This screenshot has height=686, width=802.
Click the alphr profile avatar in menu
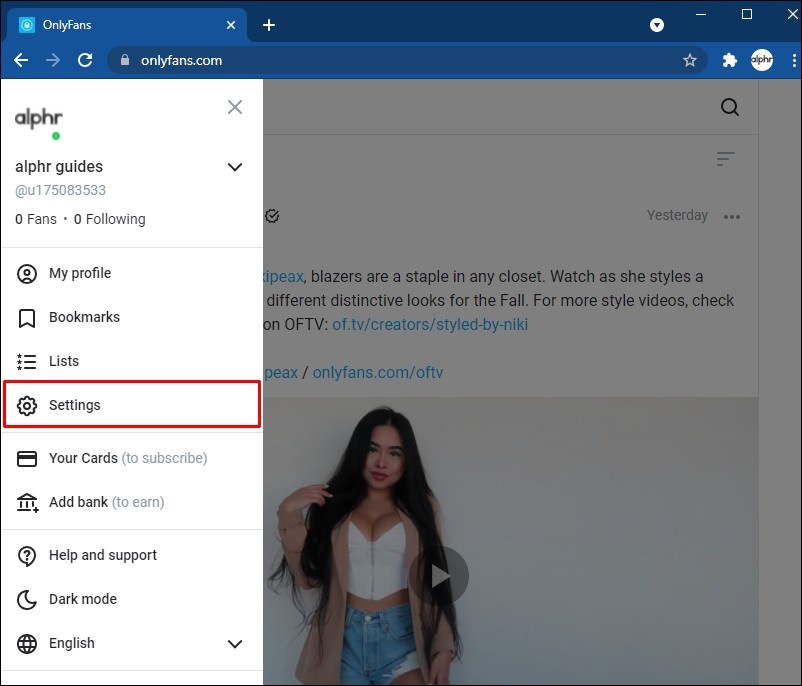(x=38, y=119)
